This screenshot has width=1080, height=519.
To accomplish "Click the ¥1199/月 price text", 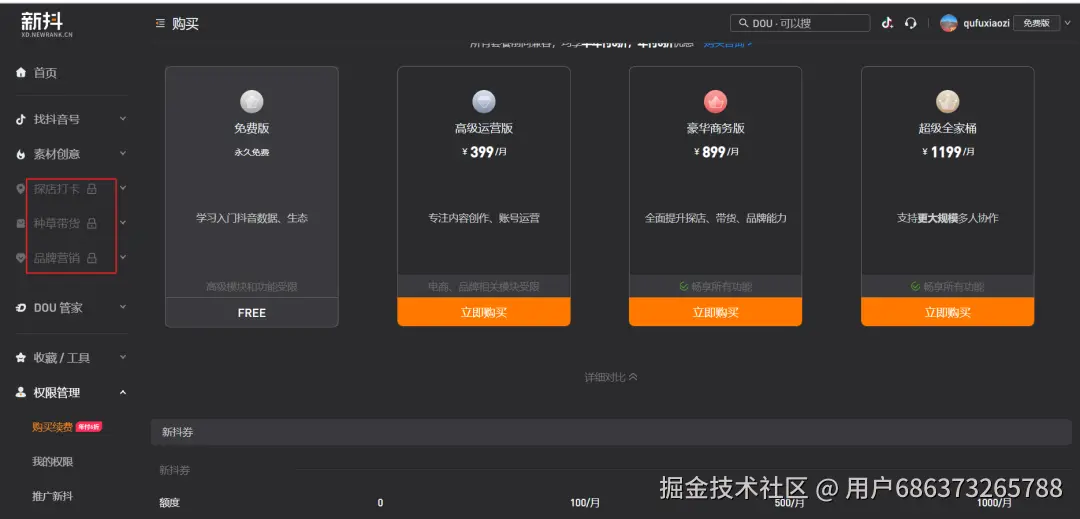I will tap(947, 152).
